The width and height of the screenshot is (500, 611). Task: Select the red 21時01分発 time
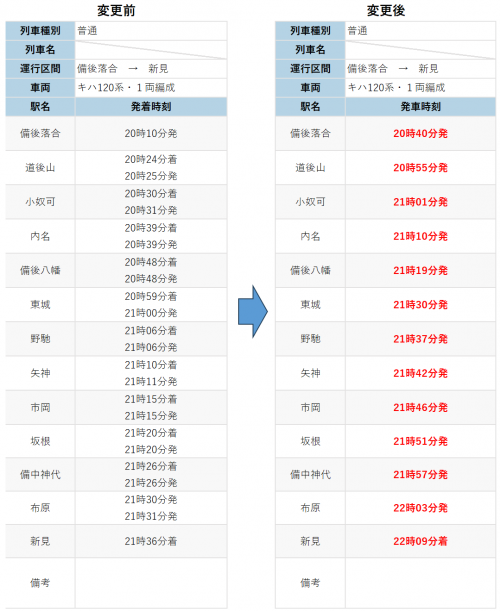pos(420,202)
